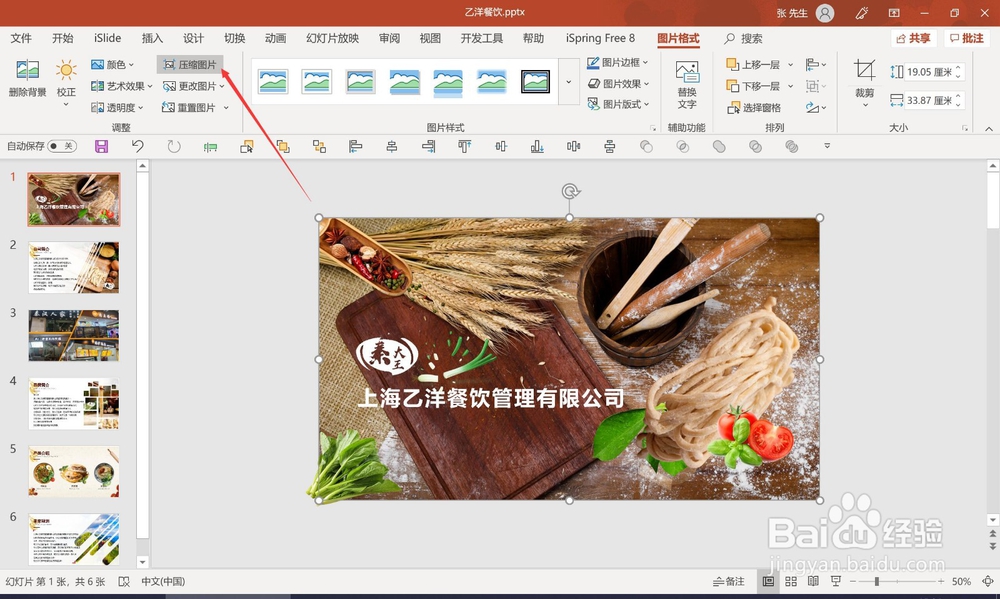Open the iSlide tab

coord(107,38)
